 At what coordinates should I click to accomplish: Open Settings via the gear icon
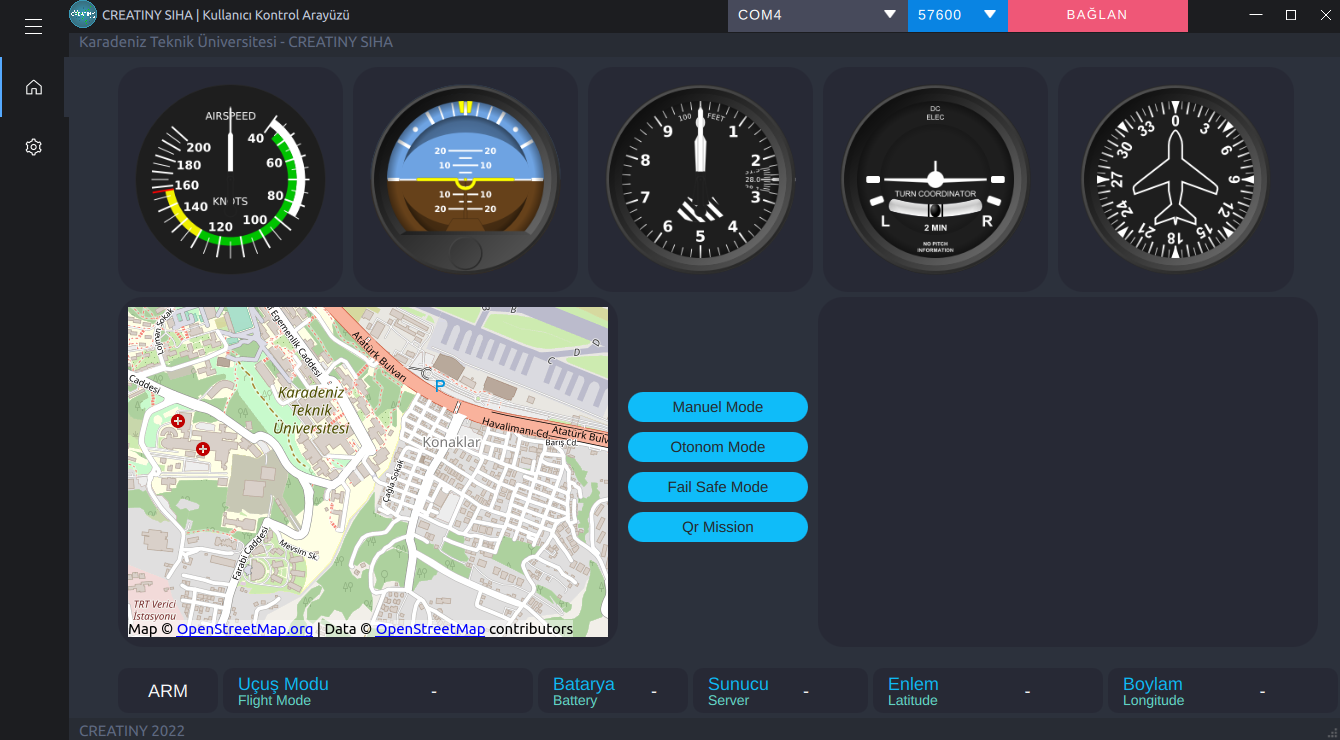pos(33,146)
